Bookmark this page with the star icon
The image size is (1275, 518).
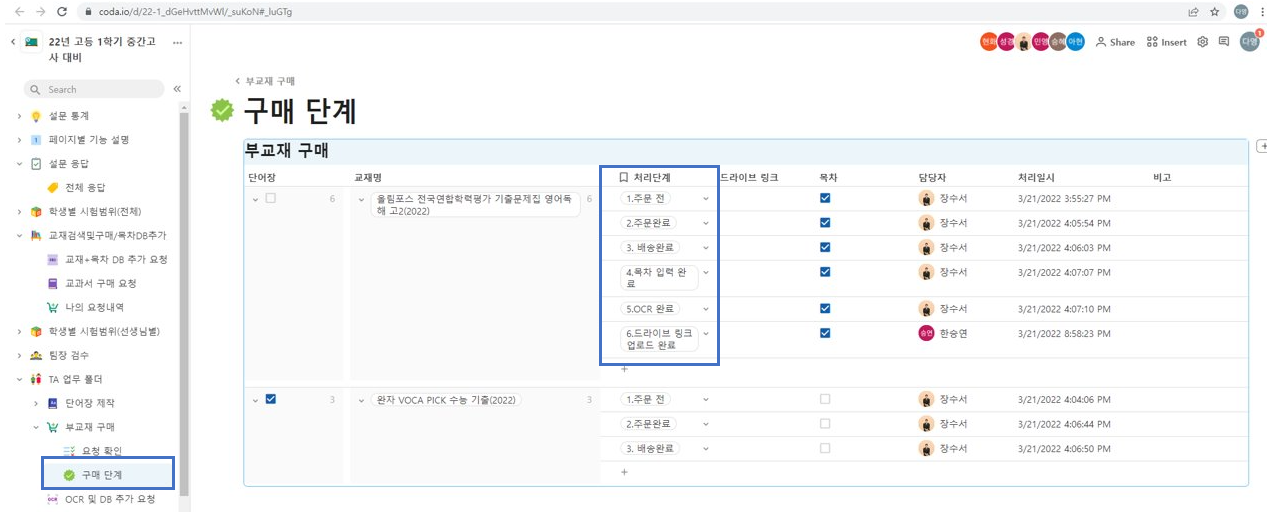tap(1214, 12)
